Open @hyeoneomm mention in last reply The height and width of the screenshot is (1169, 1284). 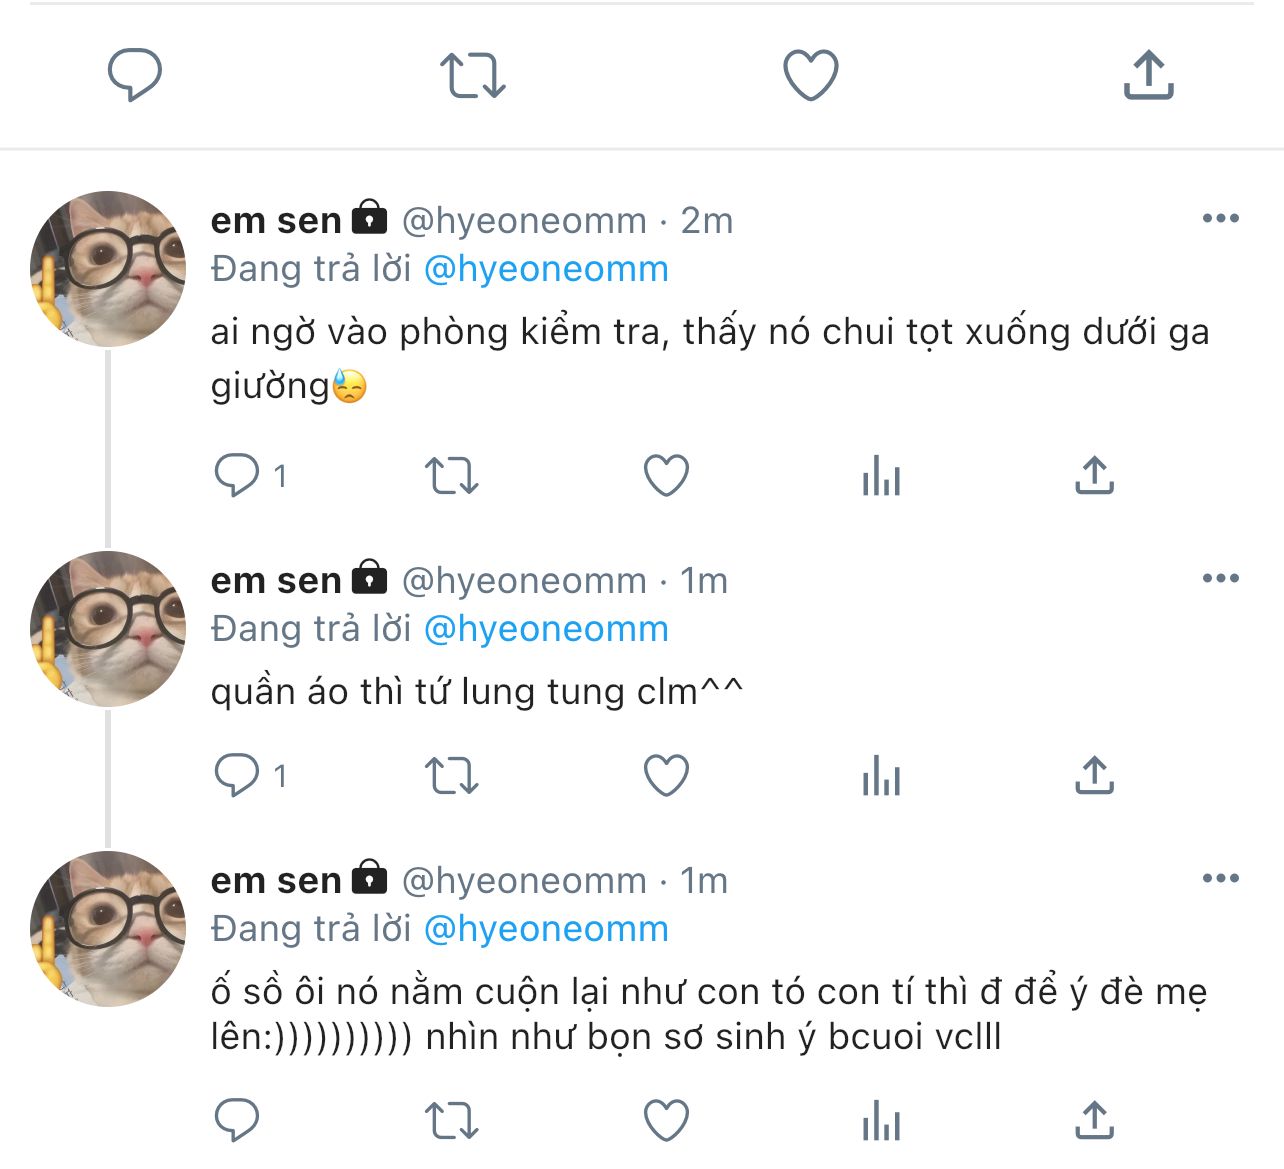click(546, 929)
